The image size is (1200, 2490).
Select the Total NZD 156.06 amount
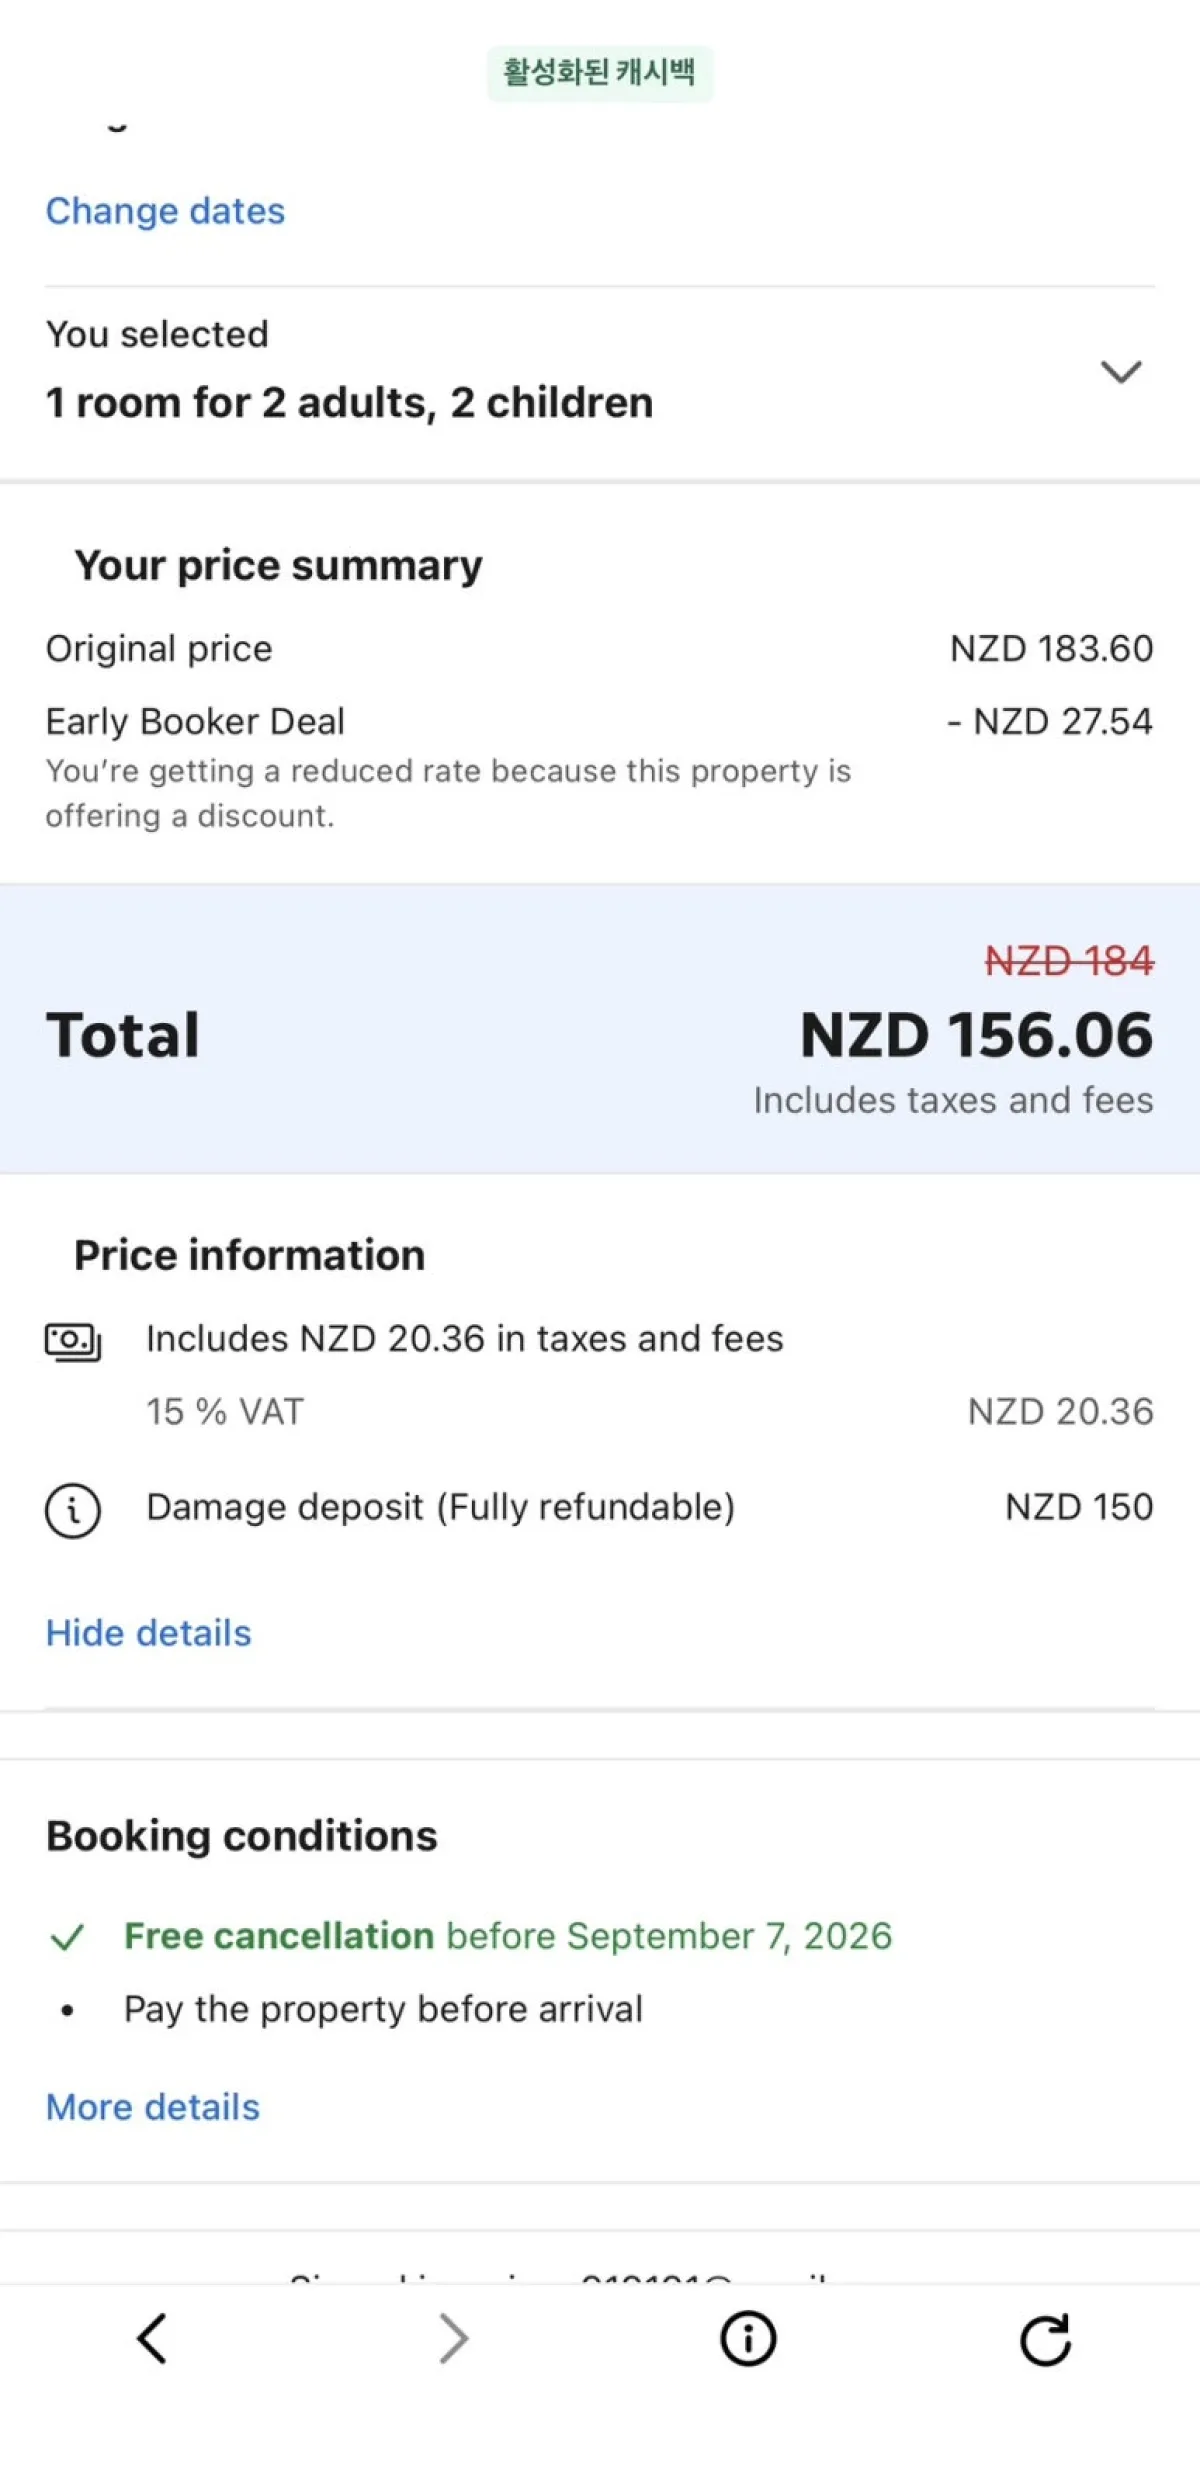(x=977, y=1035)
